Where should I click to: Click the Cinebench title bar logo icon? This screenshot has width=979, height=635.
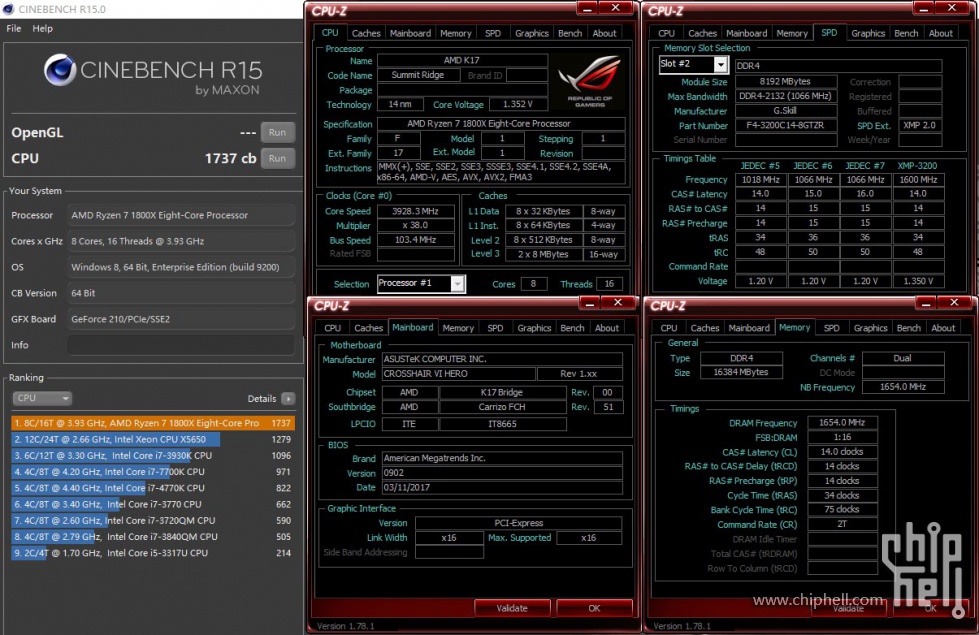click(8, 9)
